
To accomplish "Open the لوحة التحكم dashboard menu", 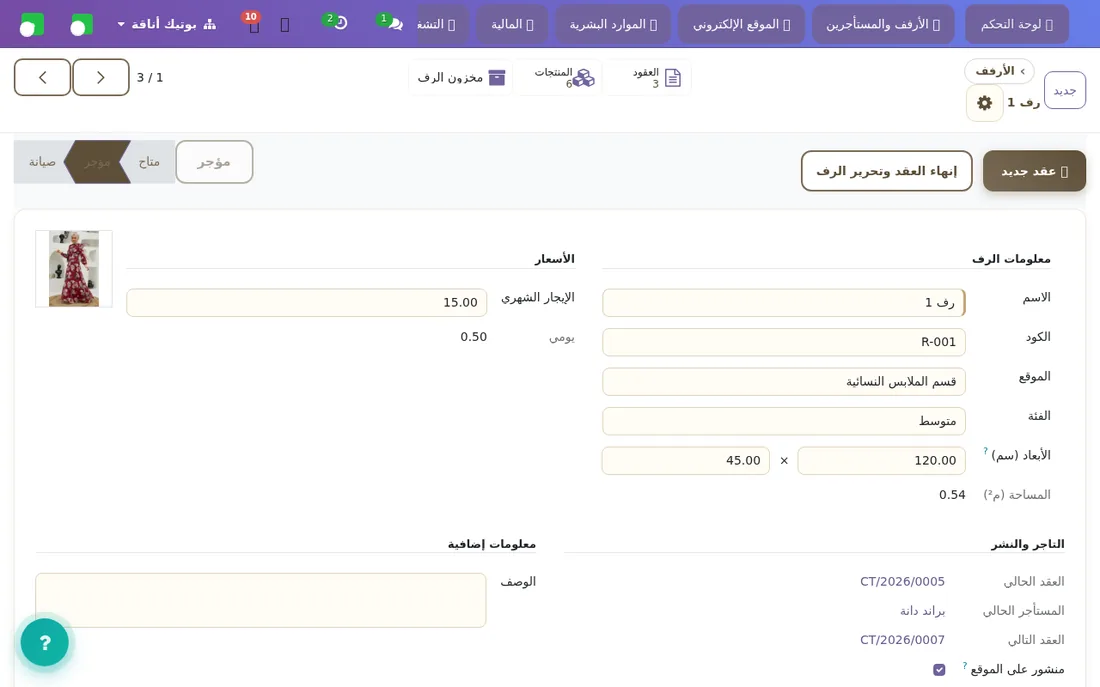I will click(1017, 24).
